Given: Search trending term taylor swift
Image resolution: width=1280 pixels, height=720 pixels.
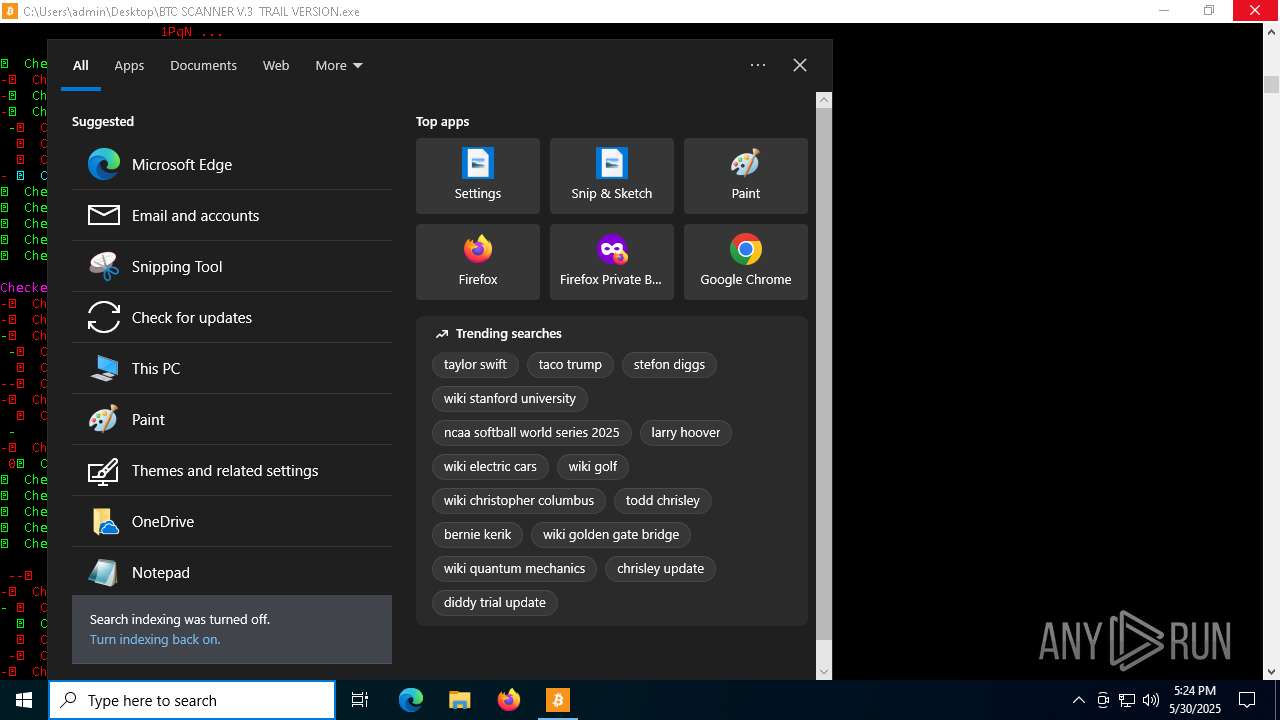Looking at the screenshot, I should (x=475, y=365).
